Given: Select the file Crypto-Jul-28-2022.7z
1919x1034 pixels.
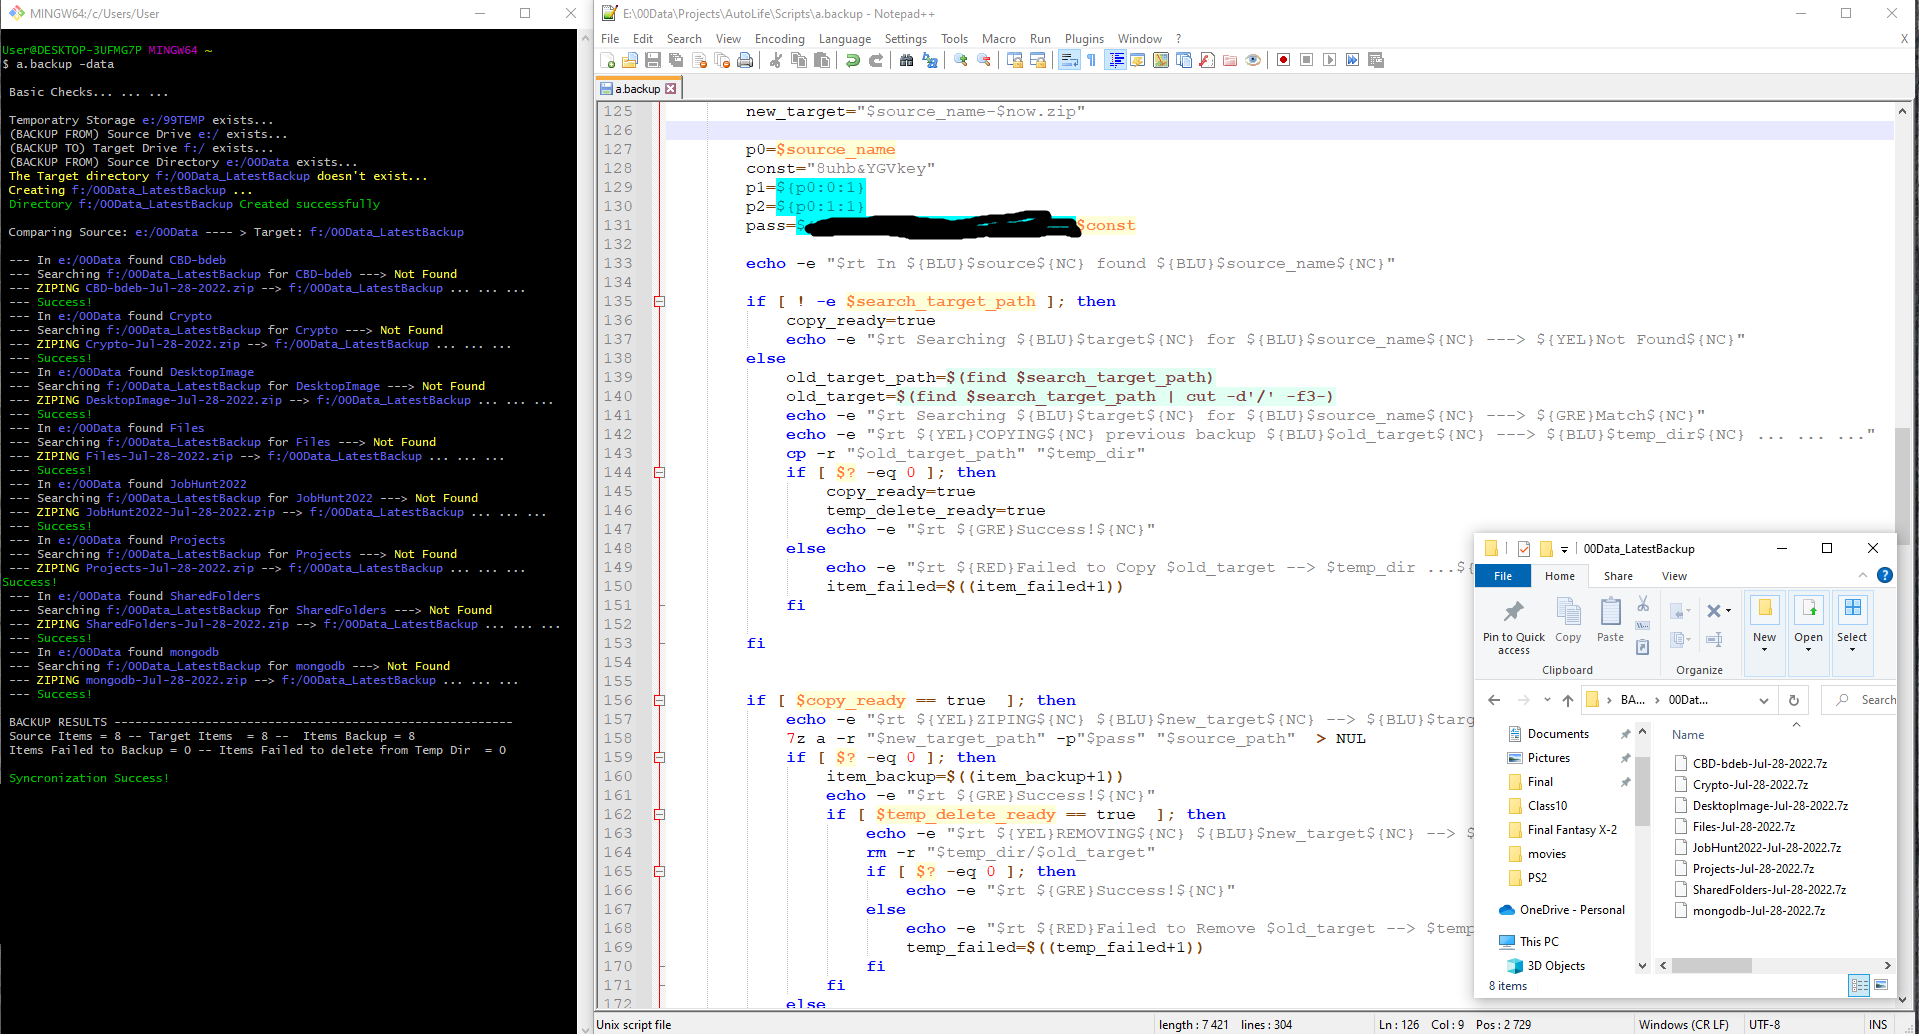Looking at the screenshot, I should coord(1750,785).
